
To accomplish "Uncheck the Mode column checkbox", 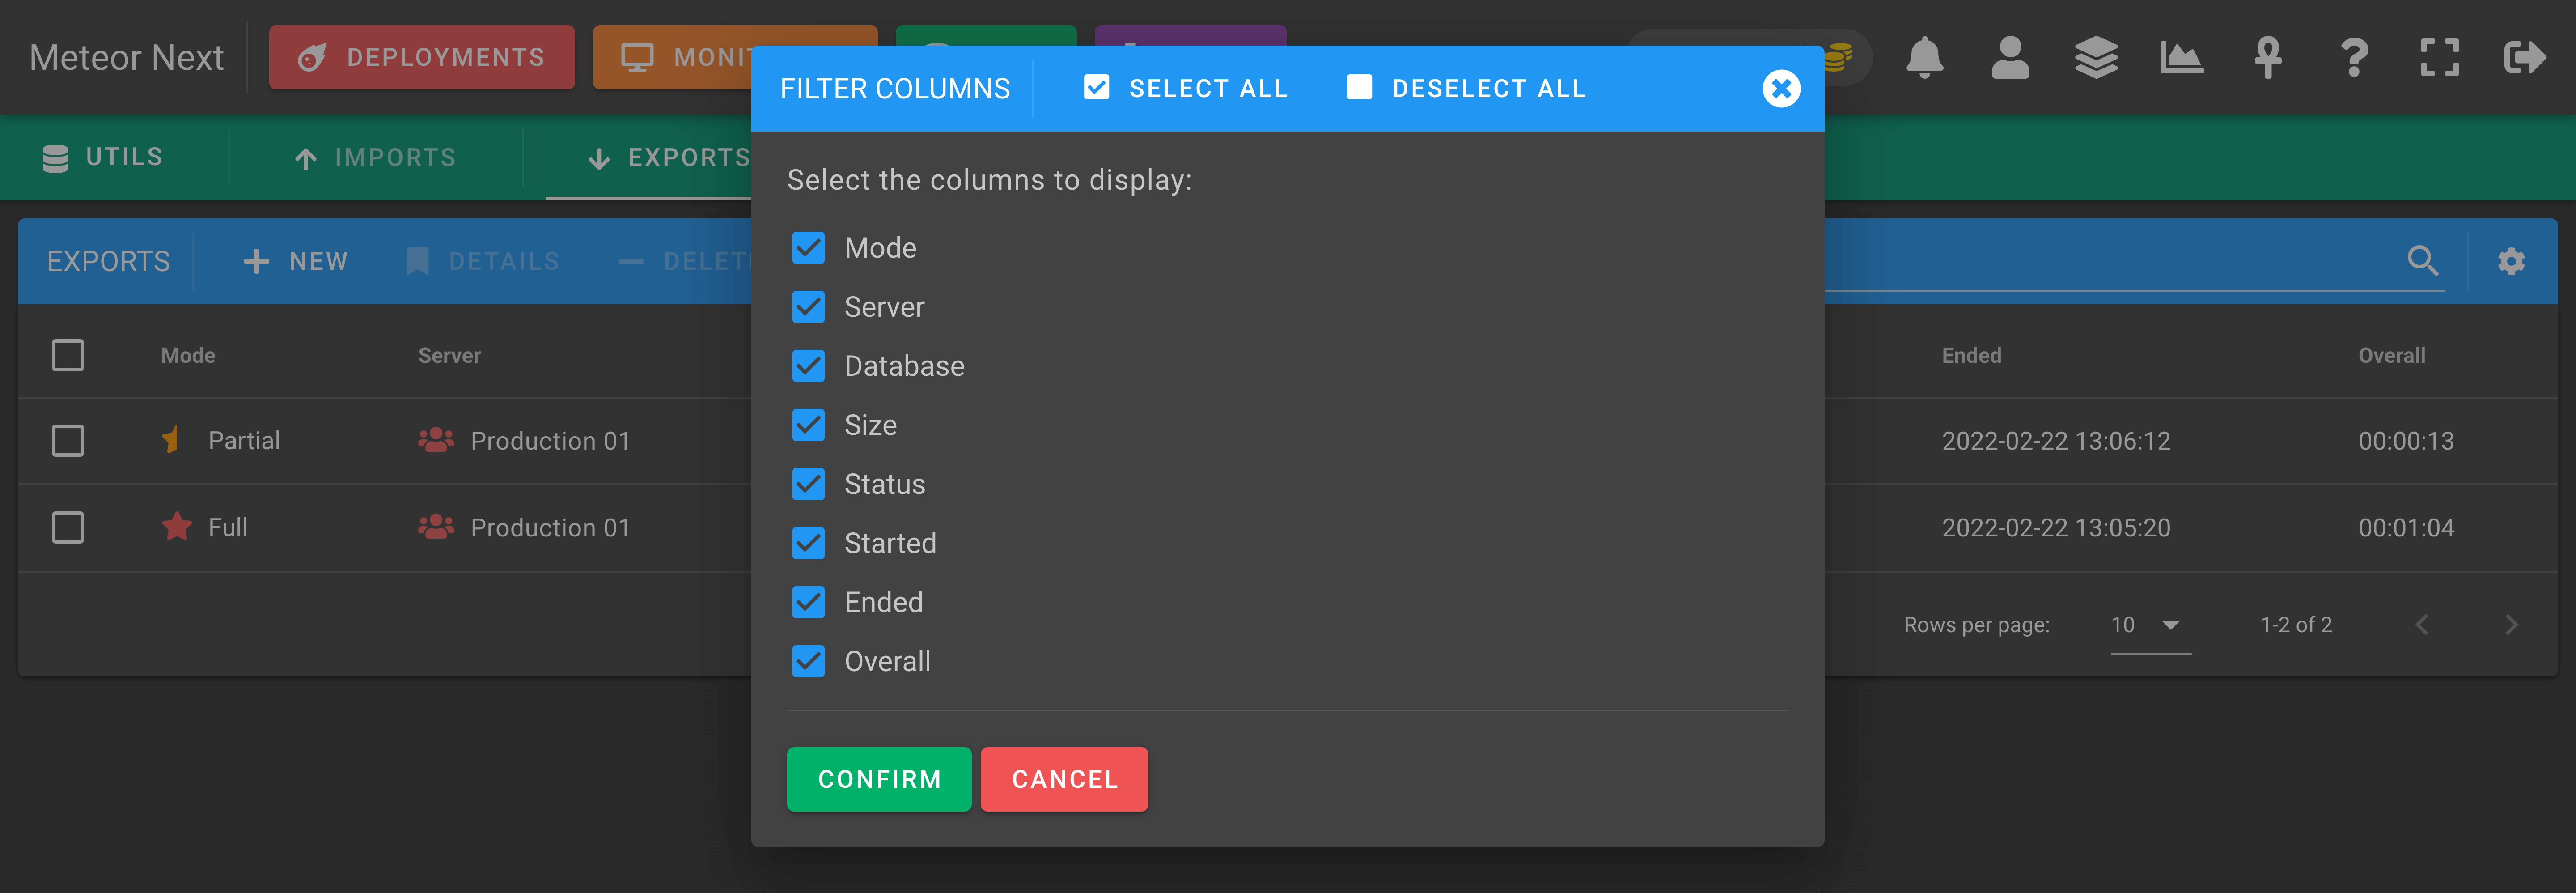I will 808,248.
